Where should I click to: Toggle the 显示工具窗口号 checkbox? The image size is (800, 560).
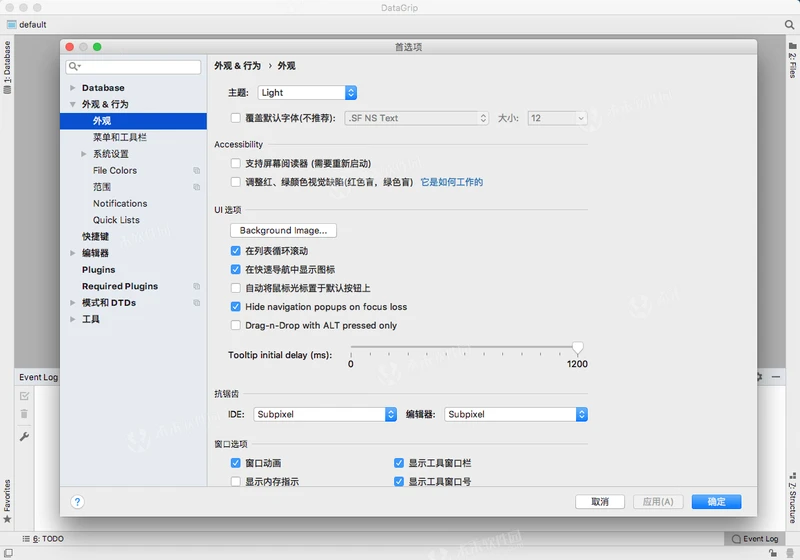(x=399, y=481)
